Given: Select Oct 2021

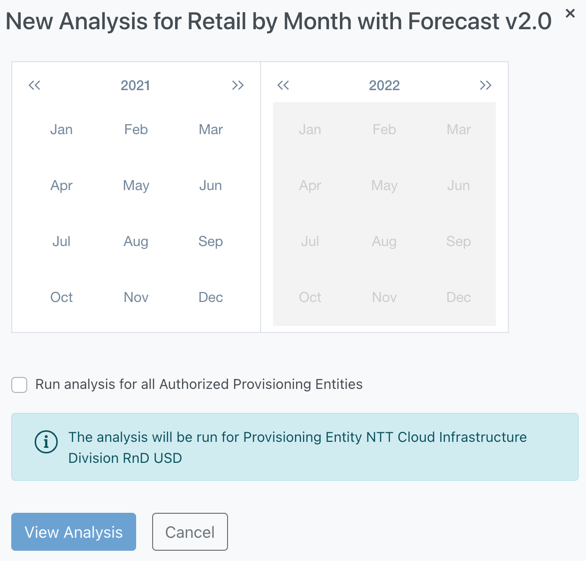Looking at the screenshot, I should (x=61, y=297).
